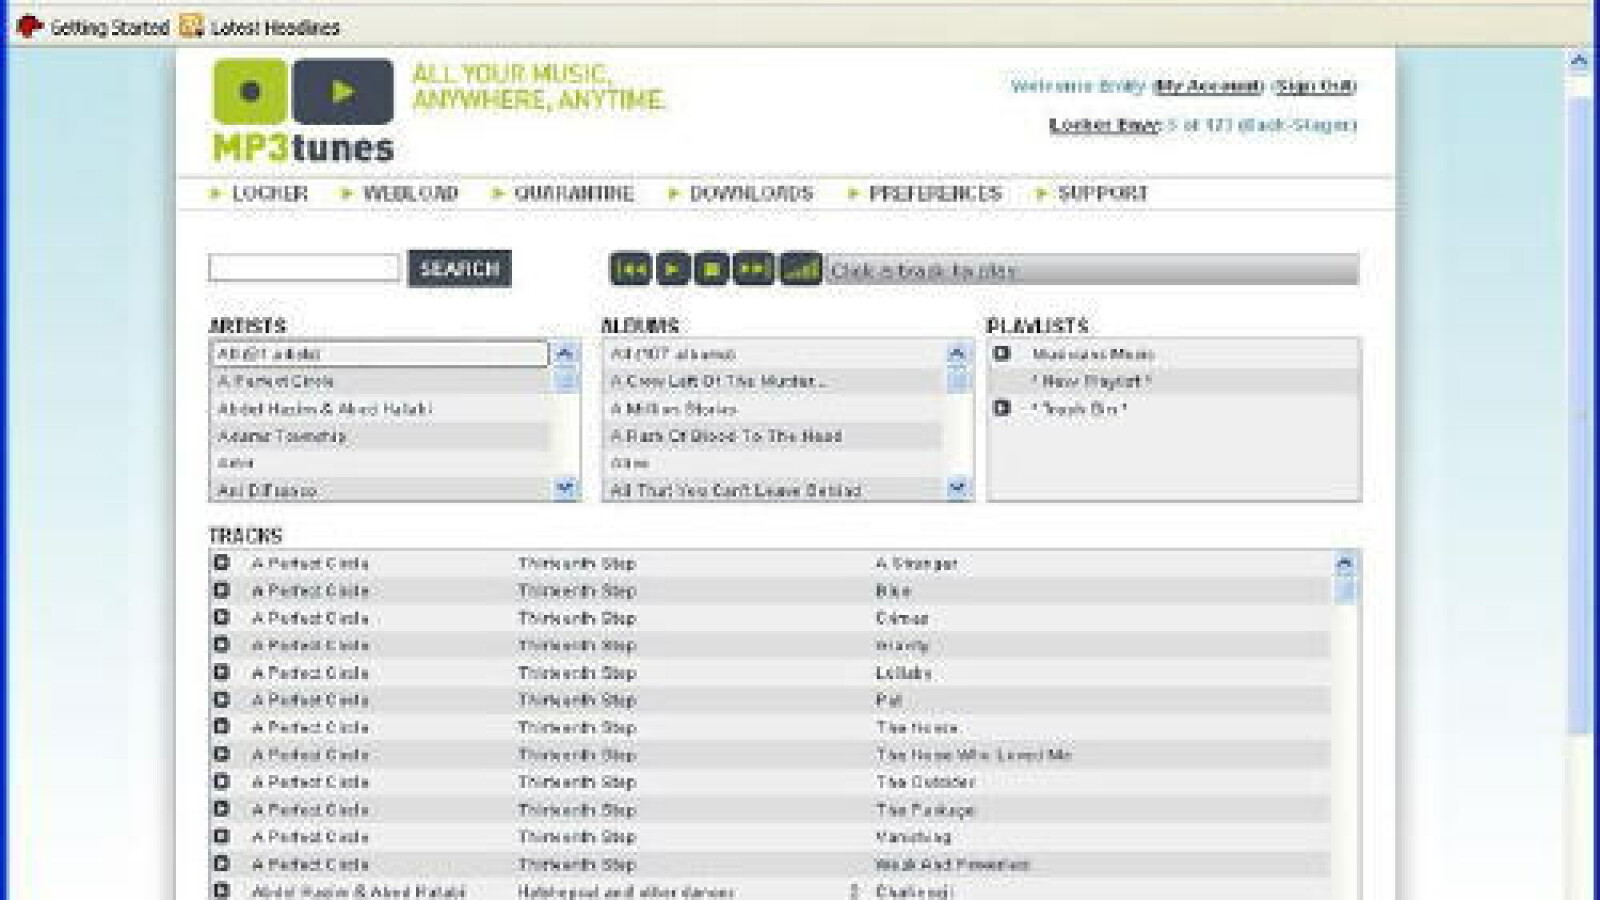The width and height of the screenshot is (1600, 900).
Task: Click track icon next to 'The Outsider'
Action: pyautogui.click(x=221, y=781)
